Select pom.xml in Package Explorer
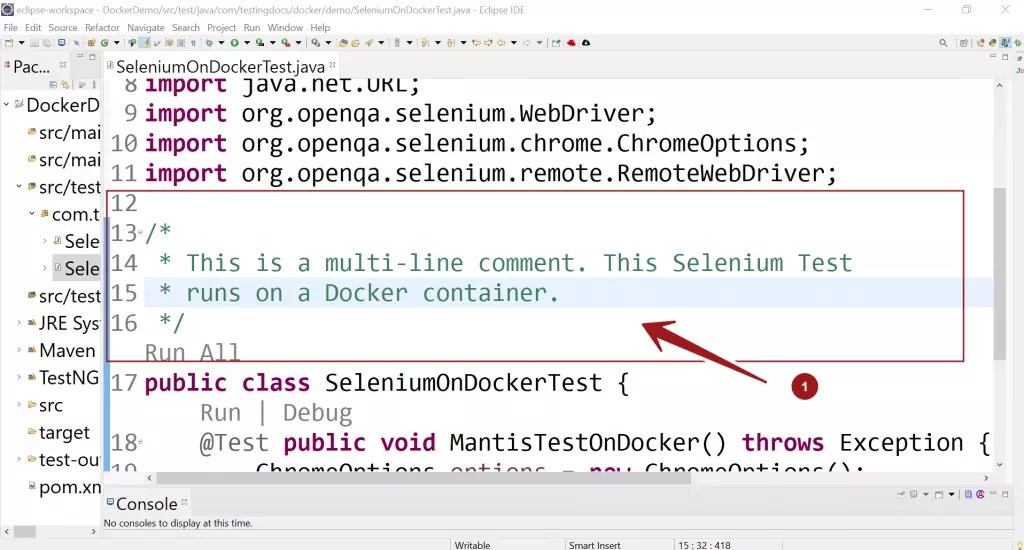Image resolution: width=1024 pixels, height=550 pixels. pyautogui.click(x=65, y=487)
